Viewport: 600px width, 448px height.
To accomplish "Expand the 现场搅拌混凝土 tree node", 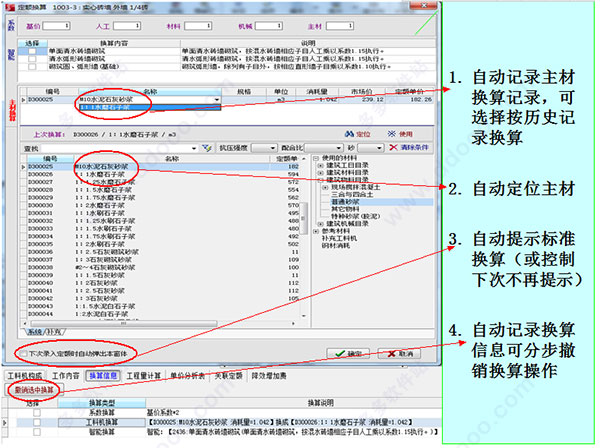I will [326, 187].
